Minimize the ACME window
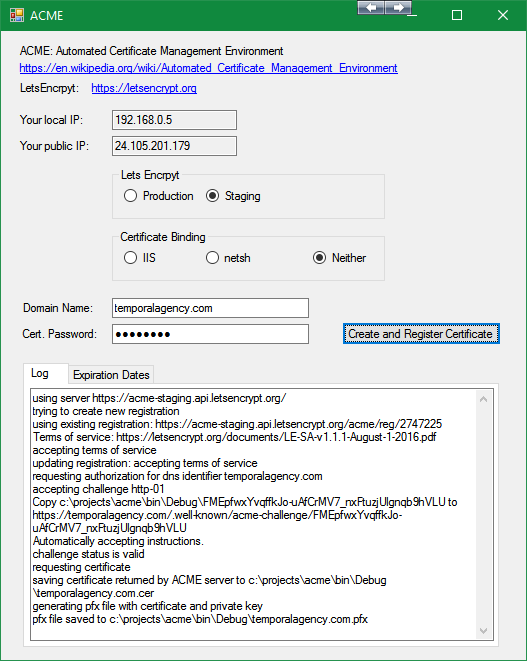Viewport: 527px width, 661px height. tap(413, 15)
